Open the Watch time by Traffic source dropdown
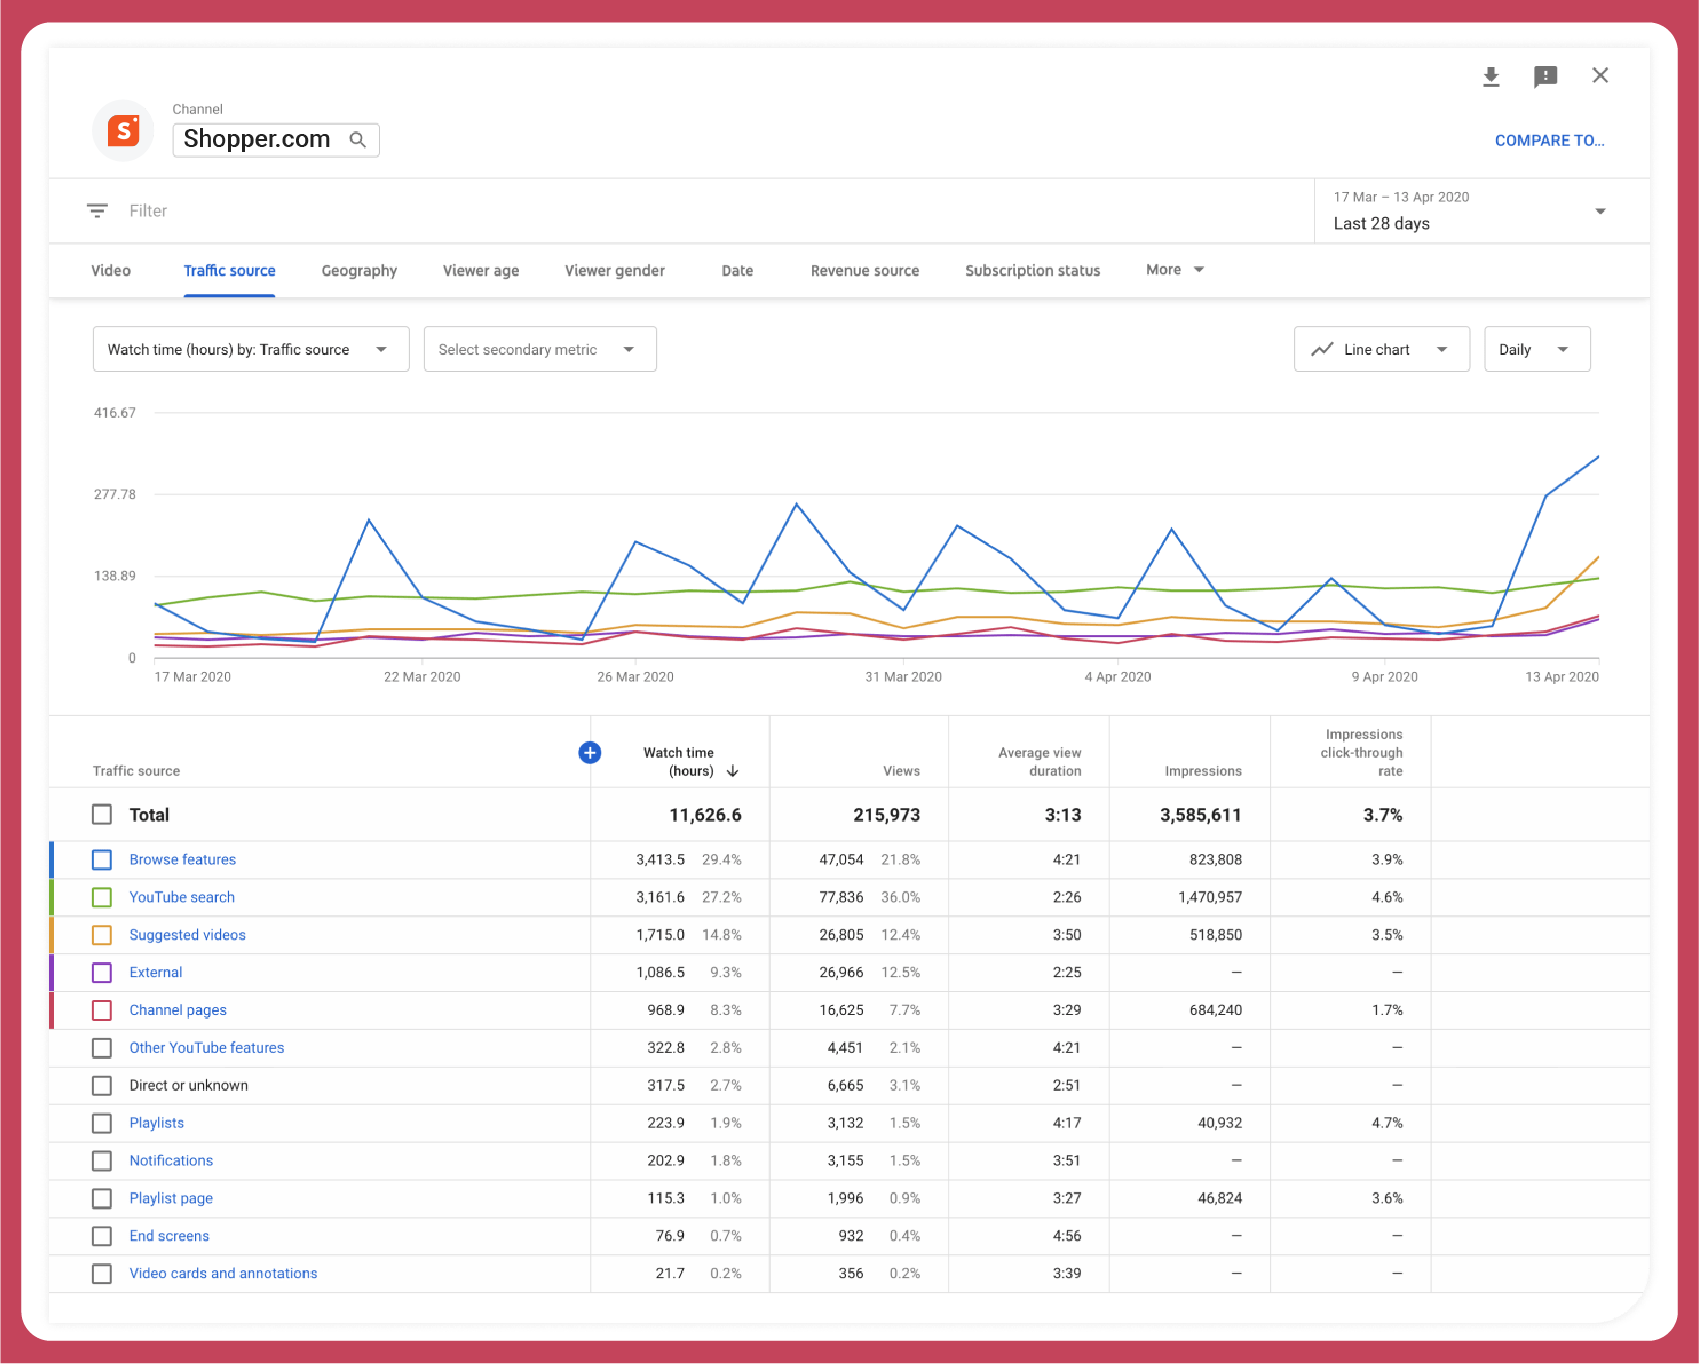 point(251,349)
